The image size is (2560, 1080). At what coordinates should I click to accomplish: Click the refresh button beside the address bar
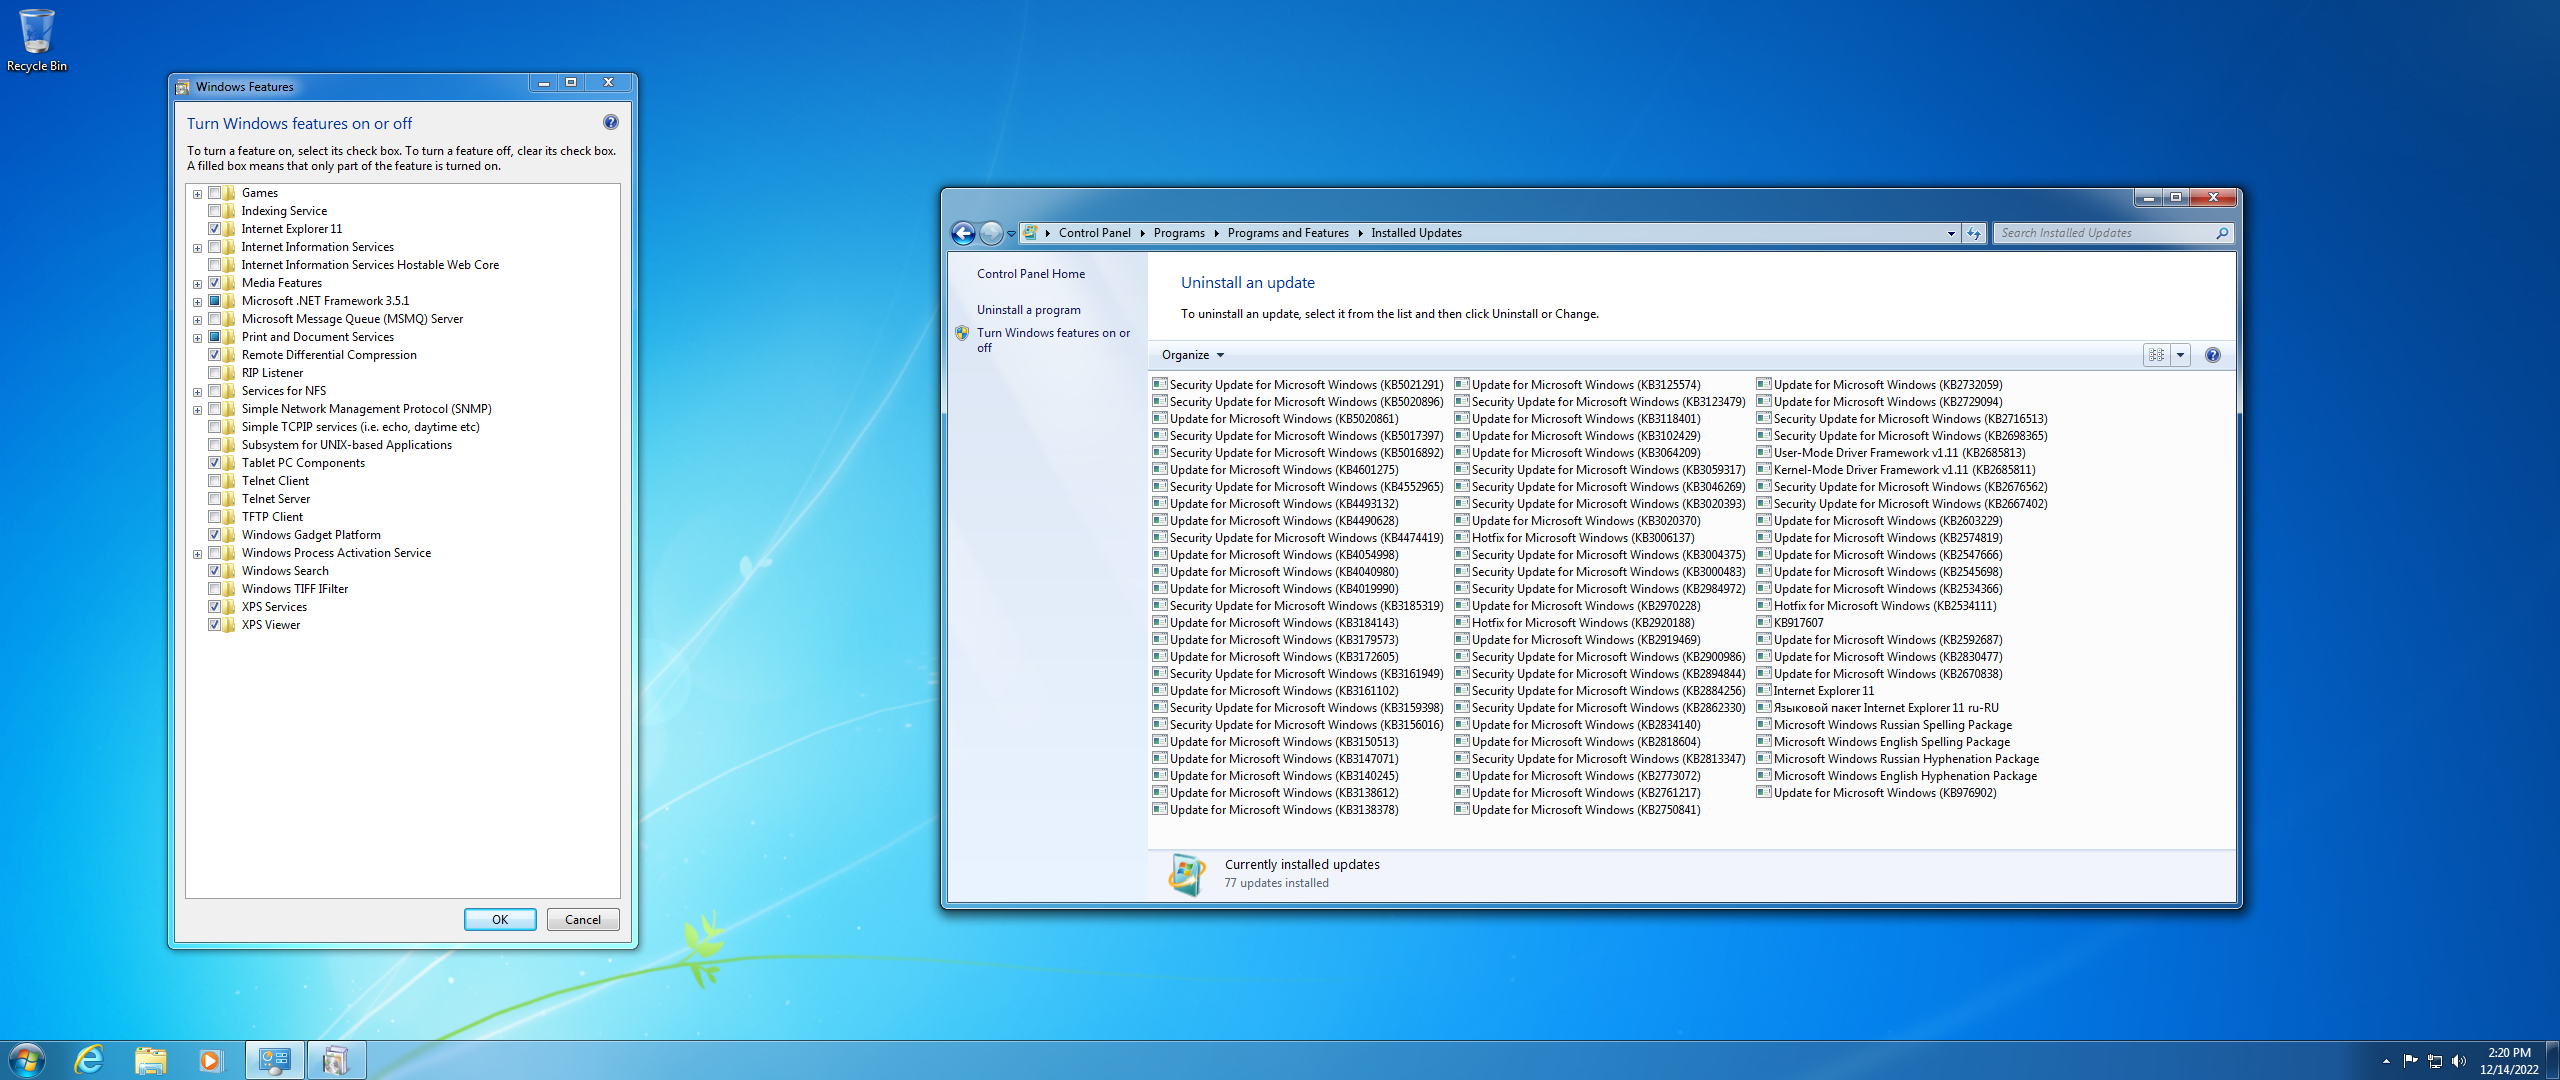coord(1974,233)
